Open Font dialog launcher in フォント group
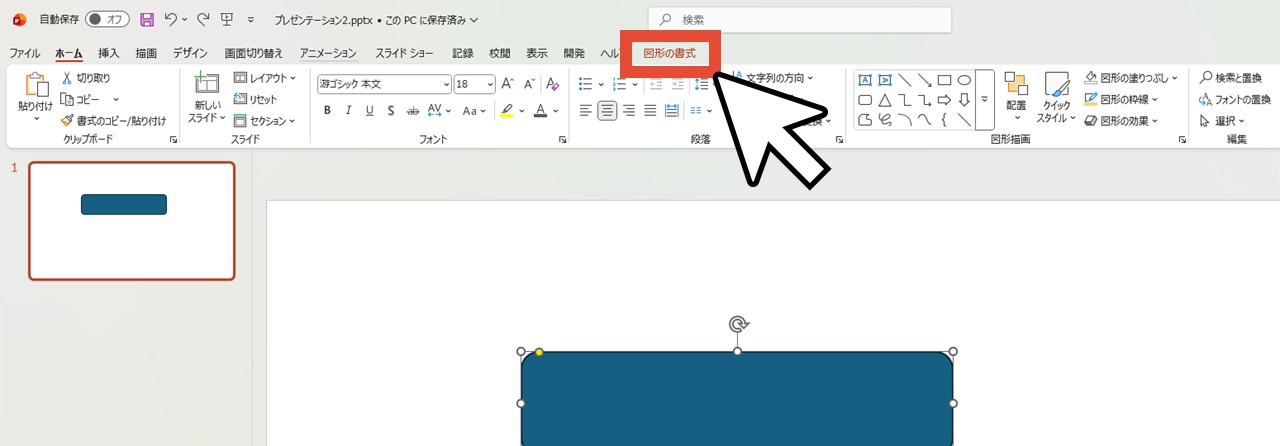The image size is (1280, 446). (562, 140)
